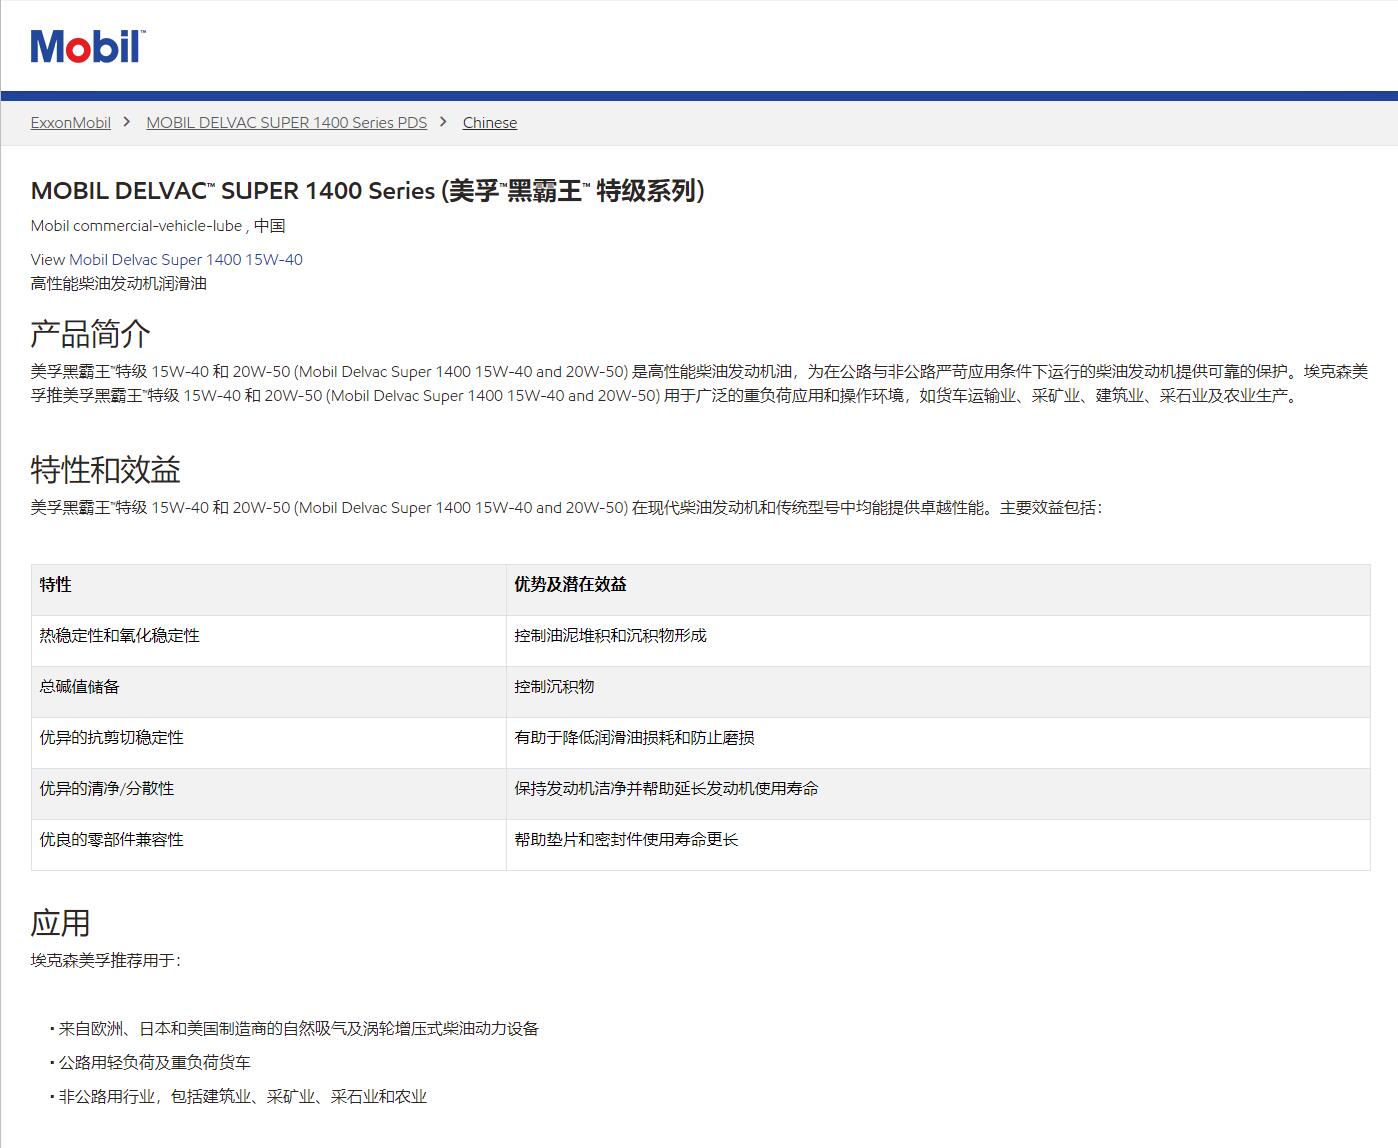Click the chevron after ExxonMobil breadcrumb
Screen dimensions: 1398x1148
tap(127, 121)
